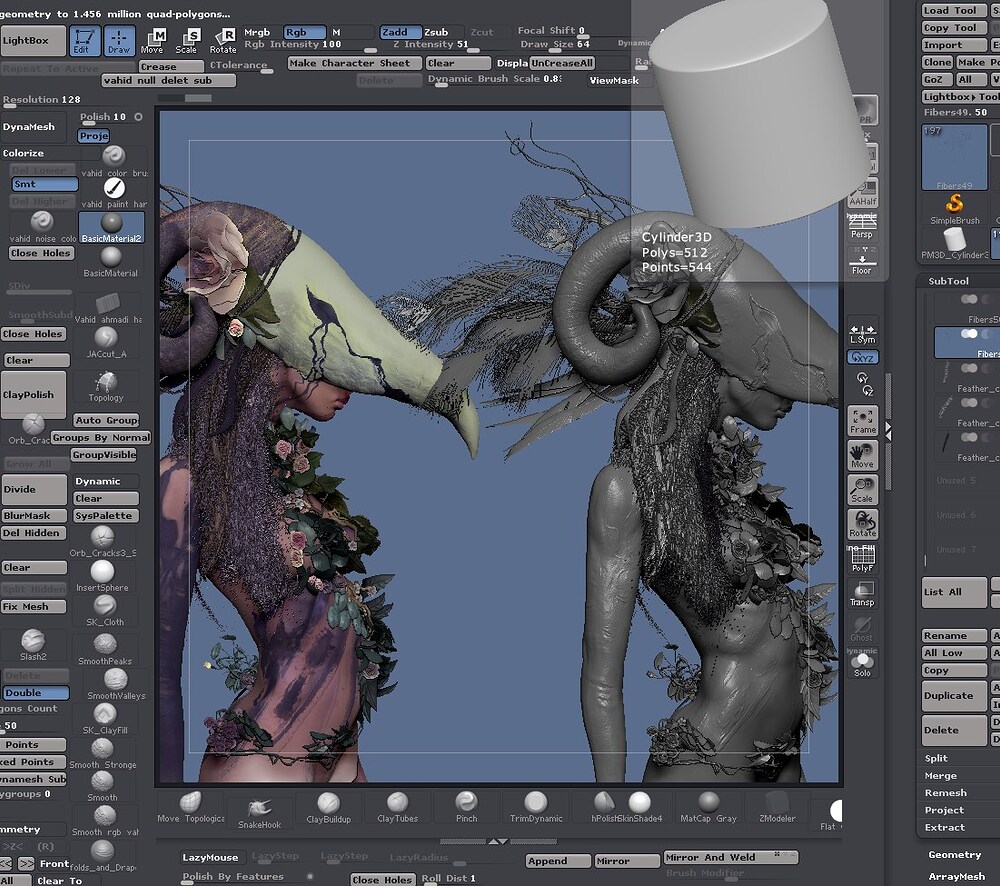Image resolution: width=1000 pixels, height=886 pixels.
Task: Adjust the Draw Size slider
Action: pos(554,45)
